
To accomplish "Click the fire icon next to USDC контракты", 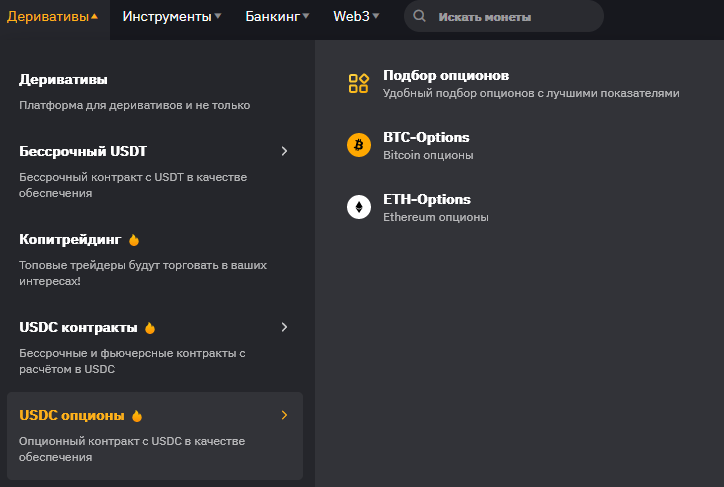I will tap(150, 328).
